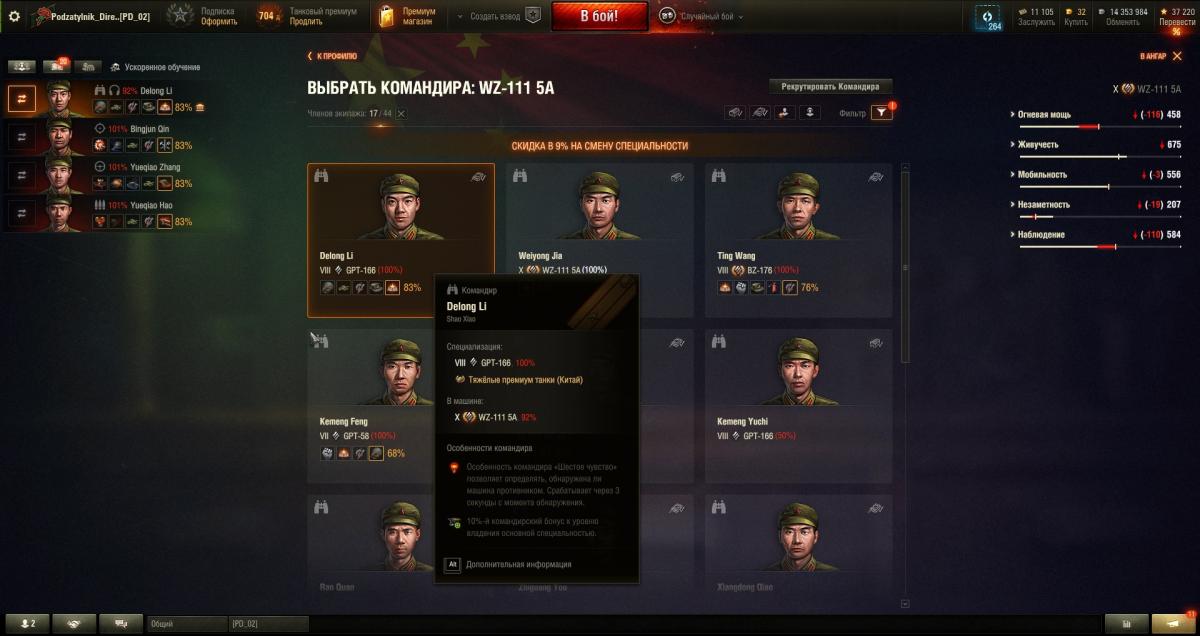1200x636 pixels.
Task: Toggle the fourth crew-member filter button near Фильтр
Action: coord(810,113)
